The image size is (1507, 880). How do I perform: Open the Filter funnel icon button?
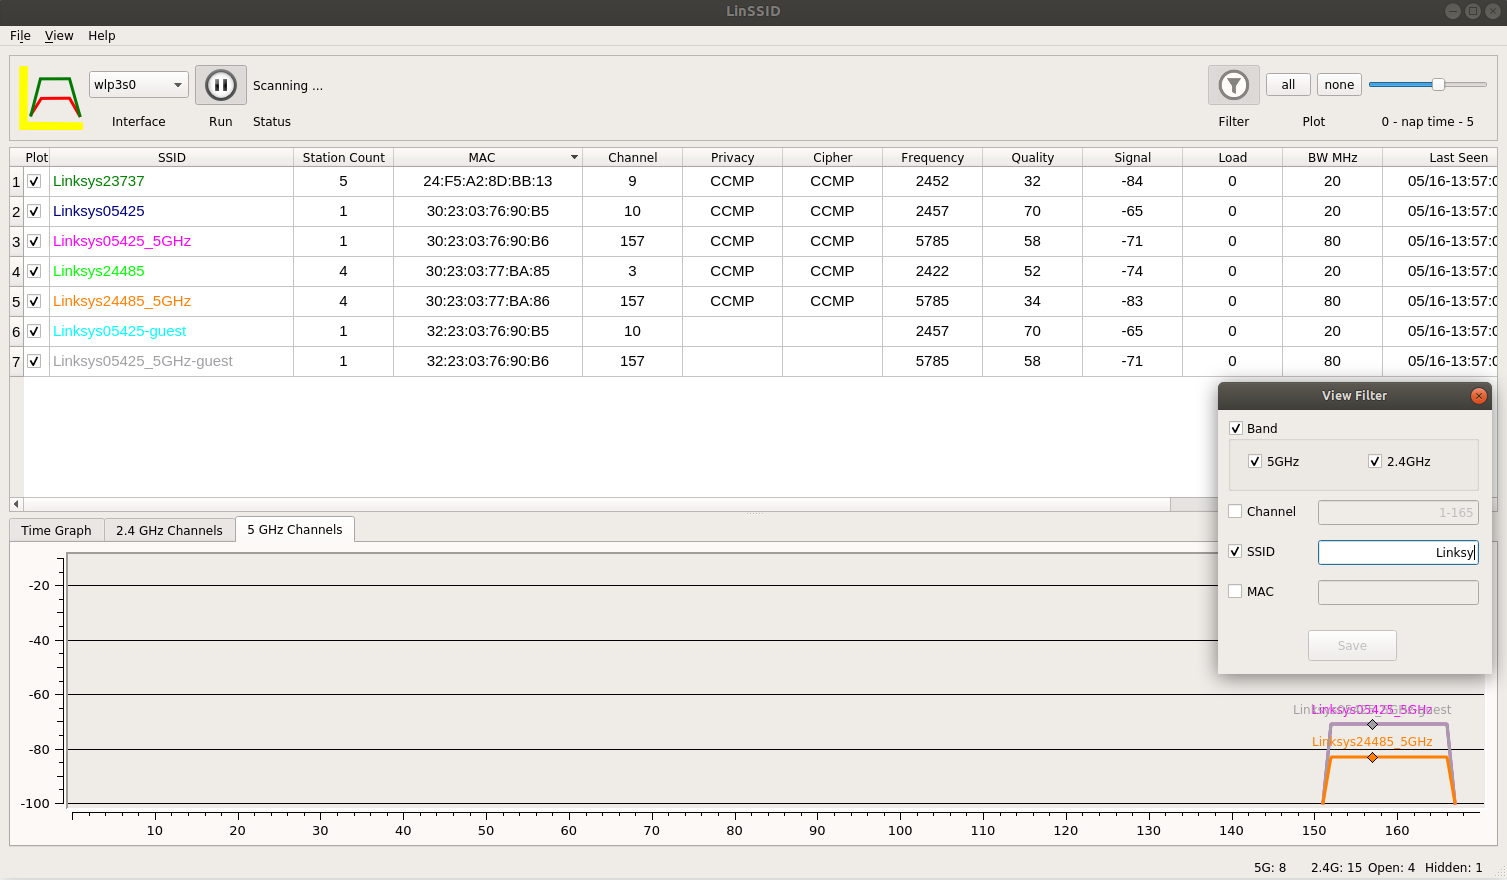pyautogui.click(x=1233, y=85)
